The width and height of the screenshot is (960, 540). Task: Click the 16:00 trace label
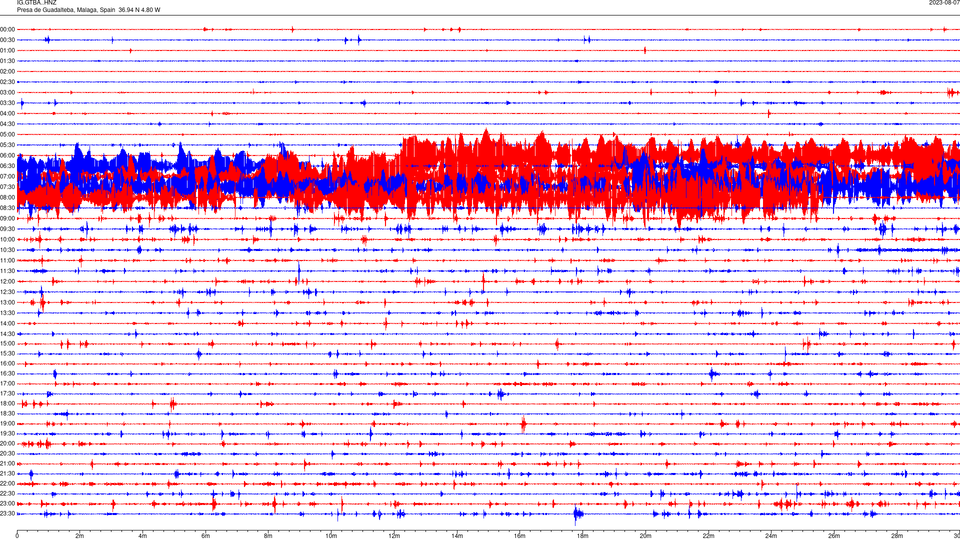pos(7,364)
